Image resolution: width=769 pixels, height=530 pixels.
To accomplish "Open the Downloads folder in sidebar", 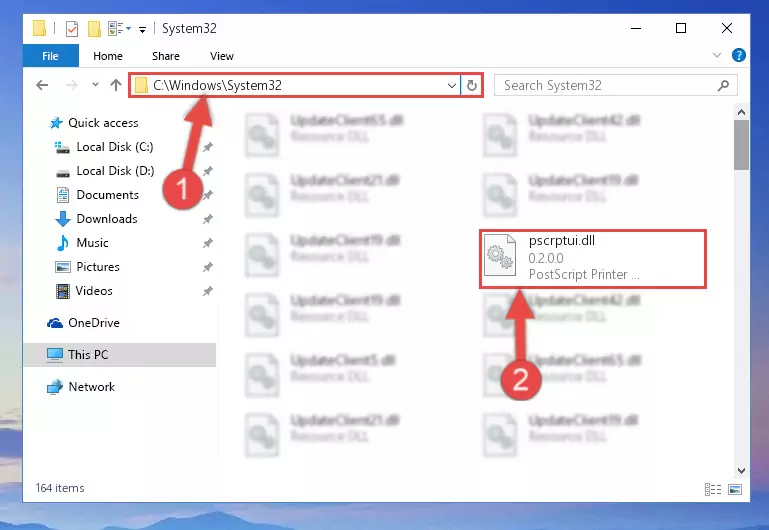I will click(107, 219).
